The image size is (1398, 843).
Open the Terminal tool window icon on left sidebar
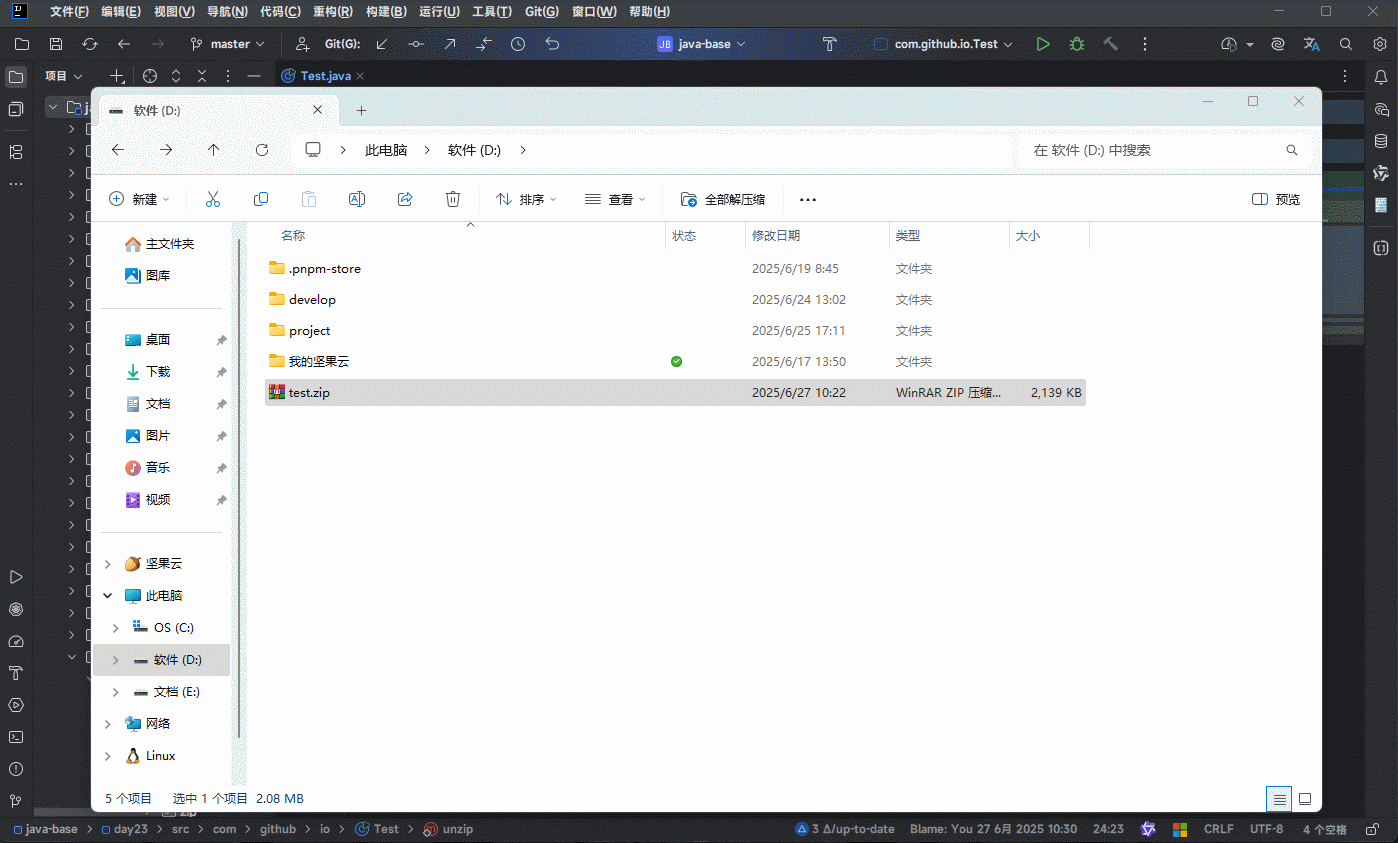[x=16, y=737]
